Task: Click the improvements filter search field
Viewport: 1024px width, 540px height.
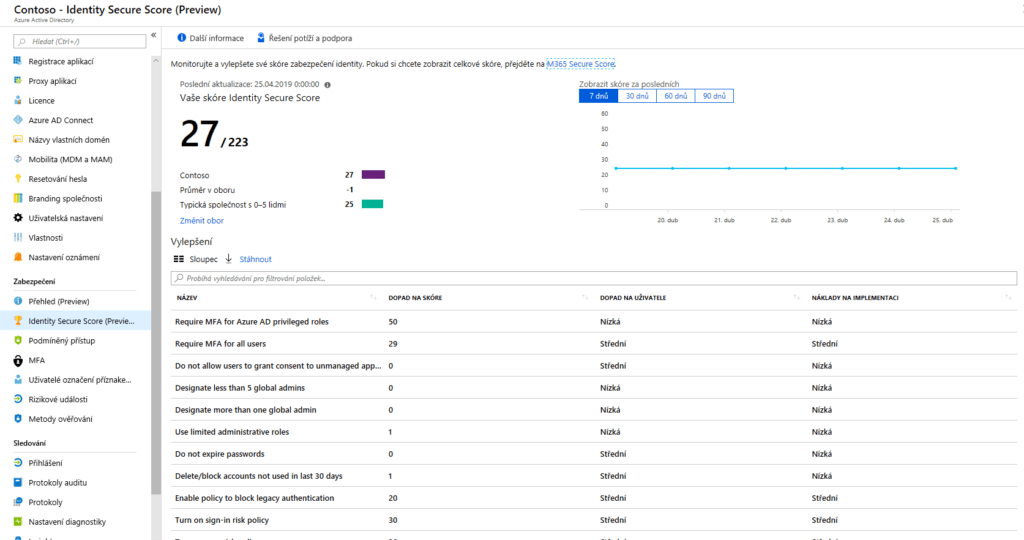Action: (x=595, y=278)
